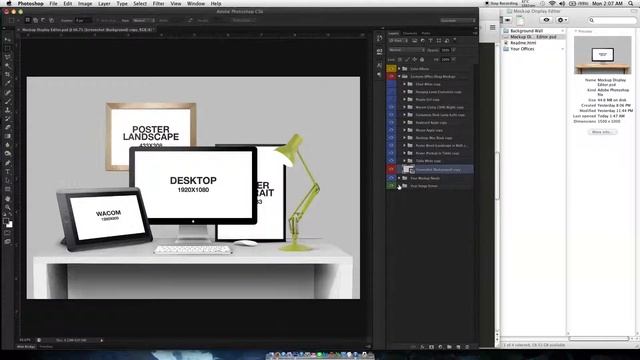Switch to the Channels panel tab
The height and width of the screenshot is (360, 640).
coord(410,33)
